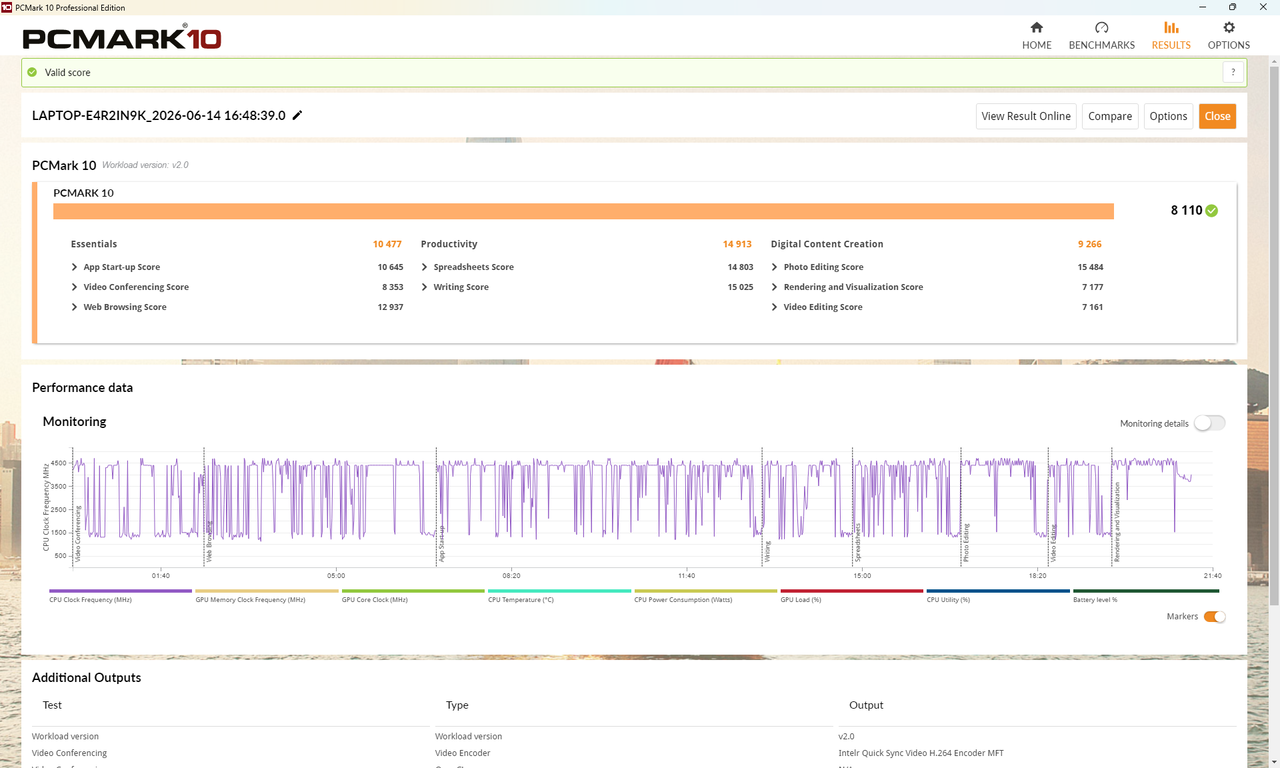Screen dimensions: 1280x768
Task: Click the Video Encoder type cell
Action: (x=463, y=753)
